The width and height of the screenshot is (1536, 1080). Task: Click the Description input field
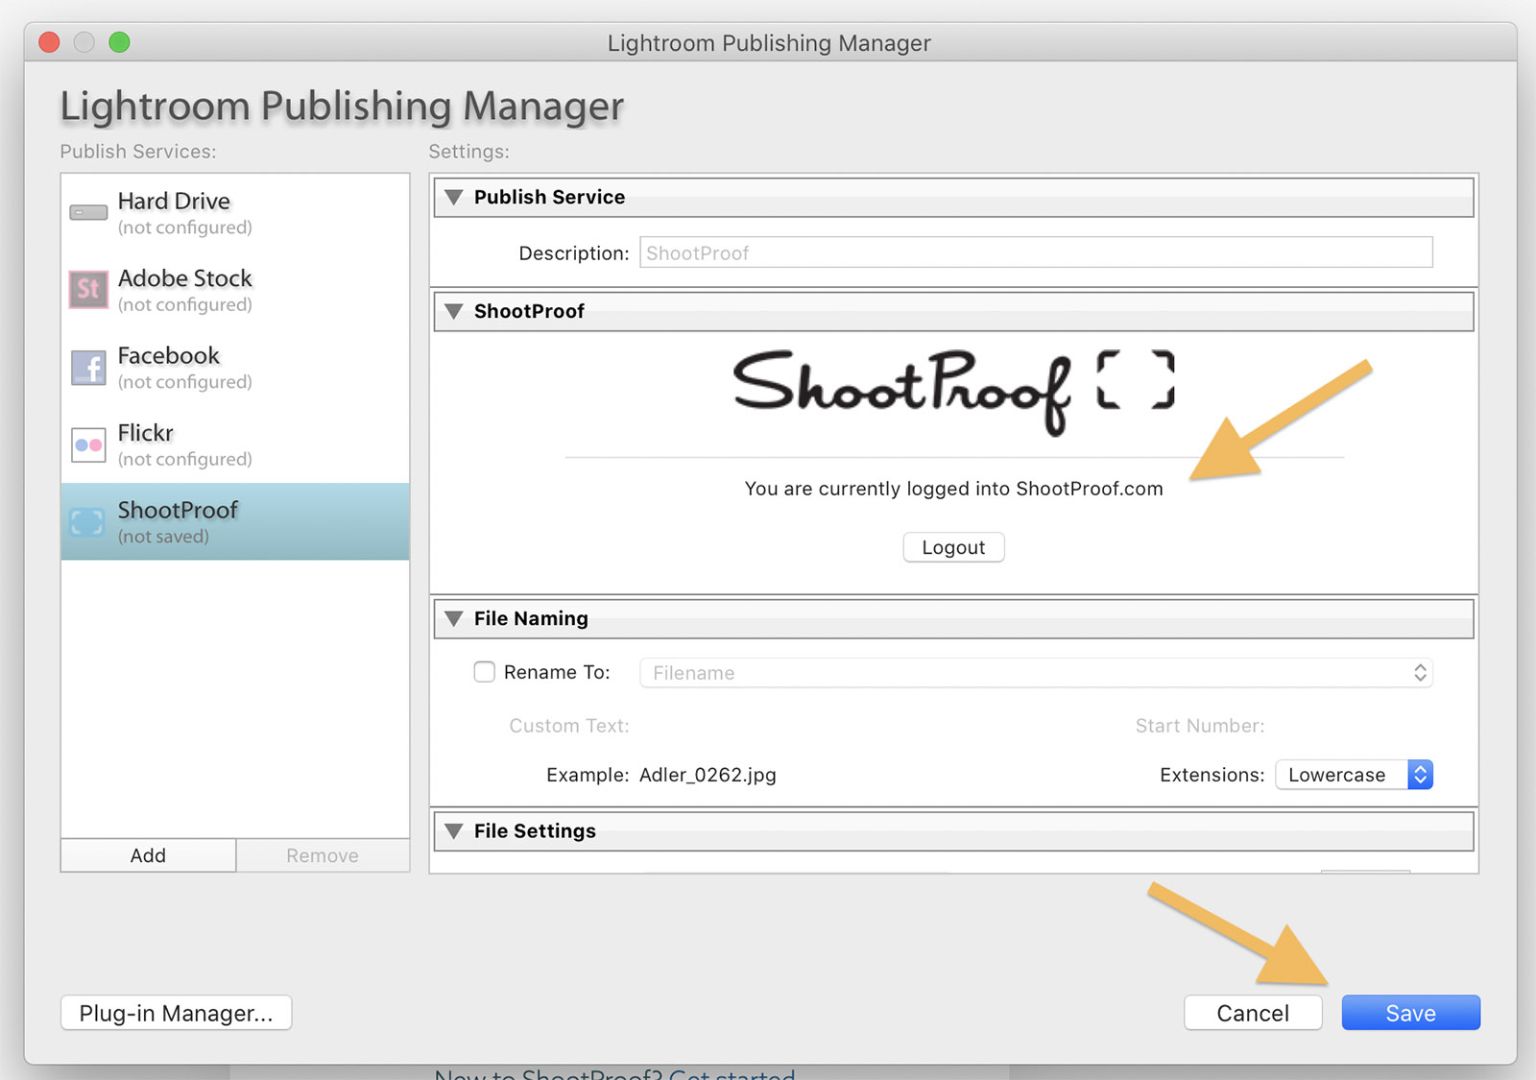1034,252
